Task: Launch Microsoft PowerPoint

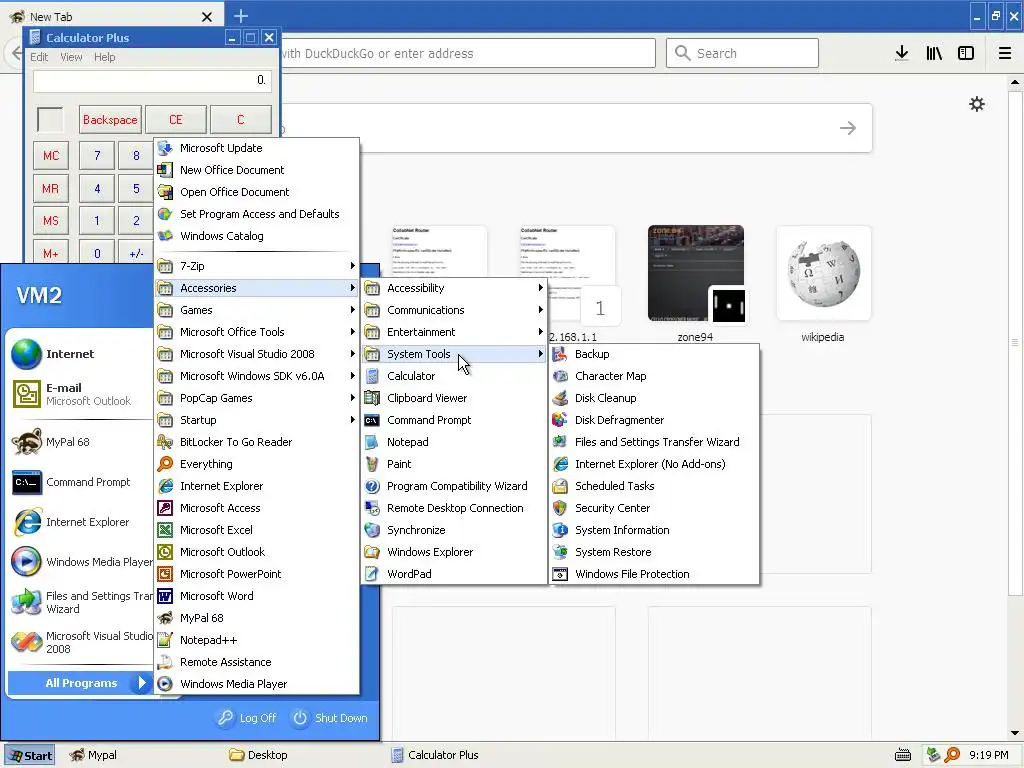Action: pos(257,574)
